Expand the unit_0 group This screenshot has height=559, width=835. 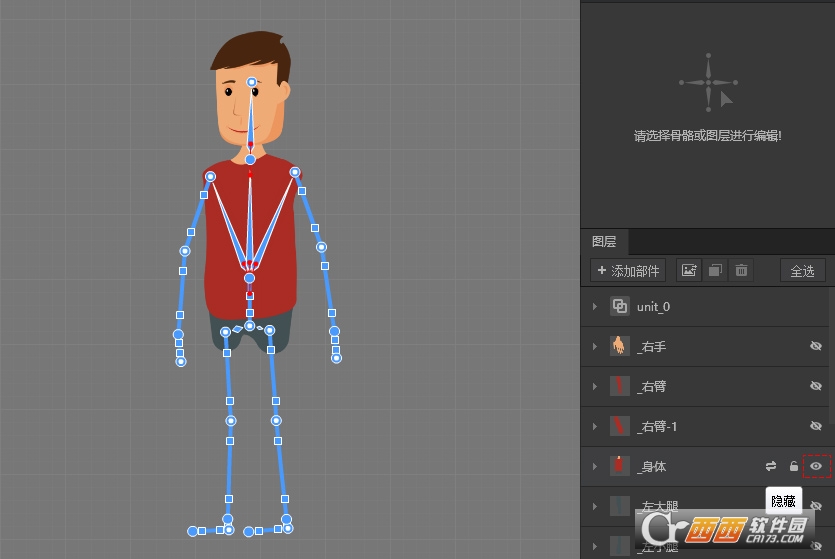pyautogui.click(x=595, y=307)
